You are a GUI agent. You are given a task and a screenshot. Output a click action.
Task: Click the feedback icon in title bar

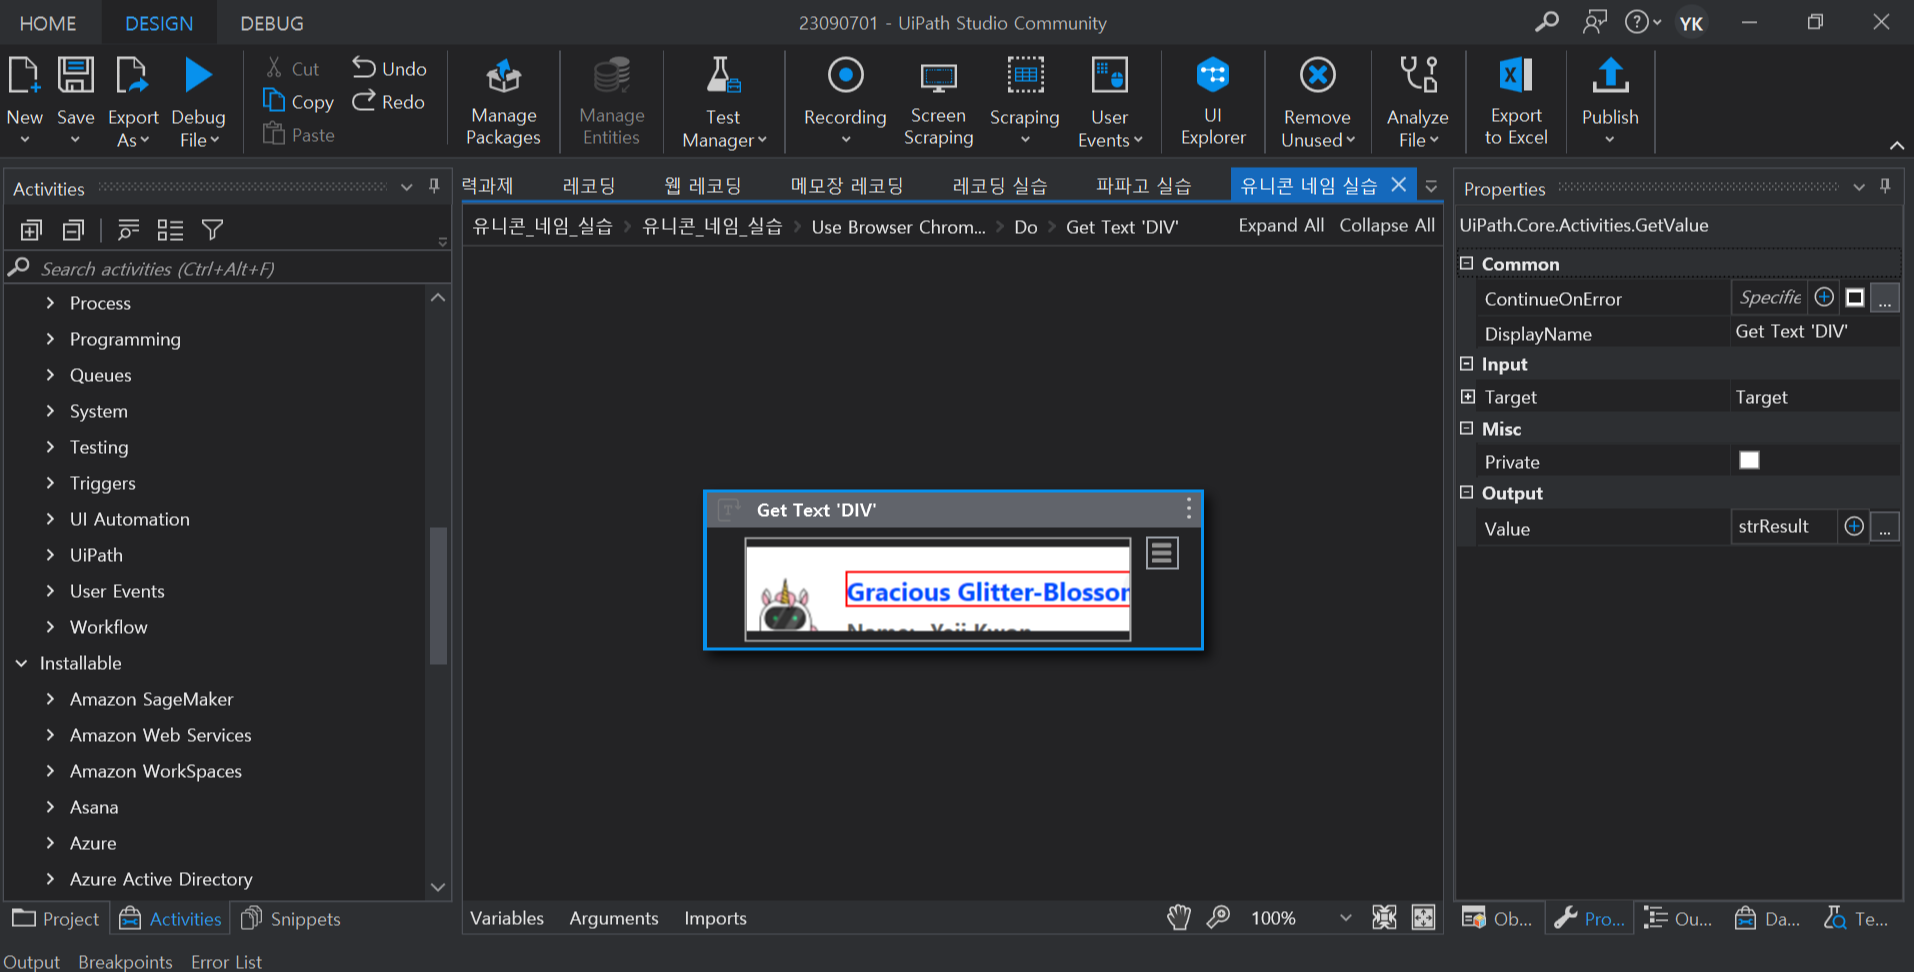tap(1595, 21)
